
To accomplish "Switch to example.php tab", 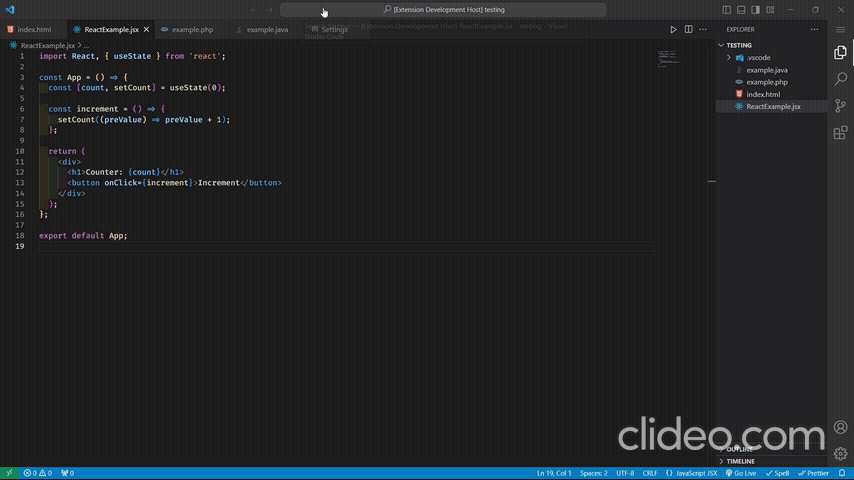I will pos(192,29).
